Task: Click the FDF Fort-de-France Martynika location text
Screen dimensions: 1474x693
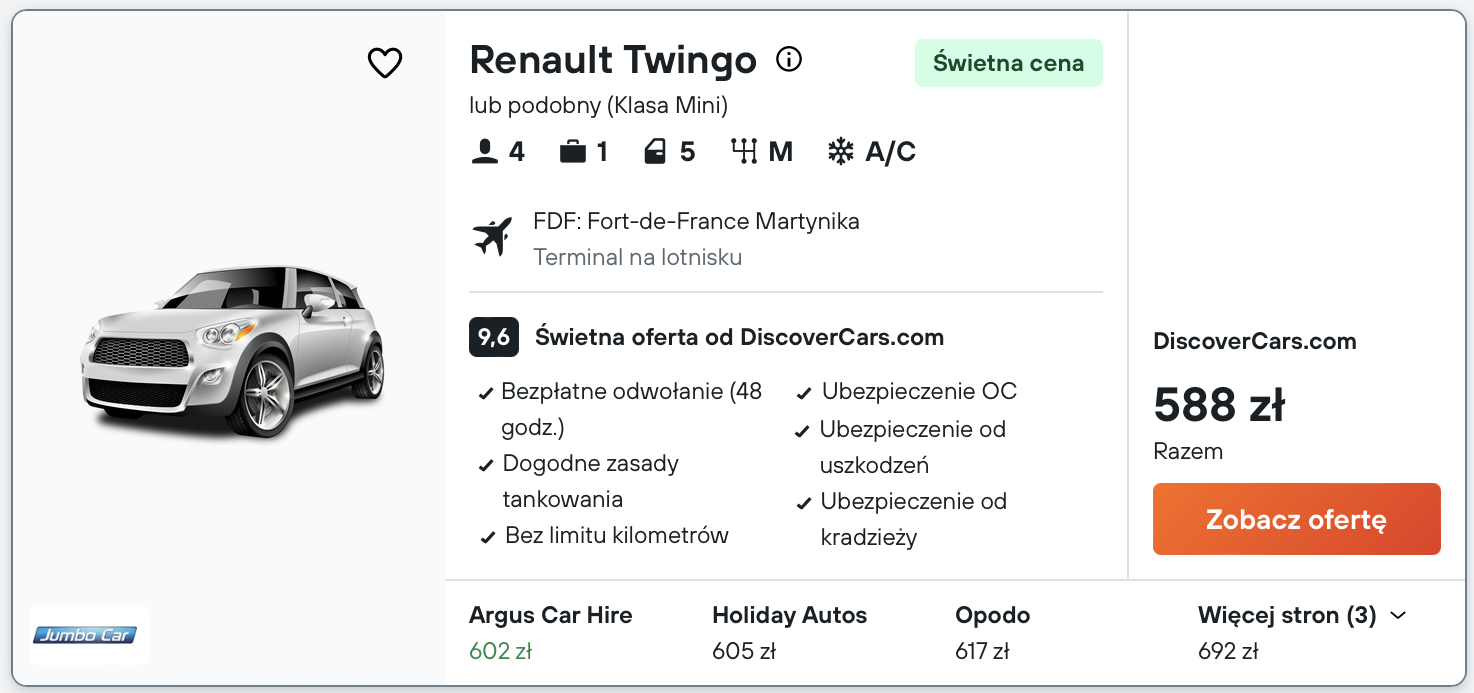Action: pyautogui.click(x=696, y=221)
